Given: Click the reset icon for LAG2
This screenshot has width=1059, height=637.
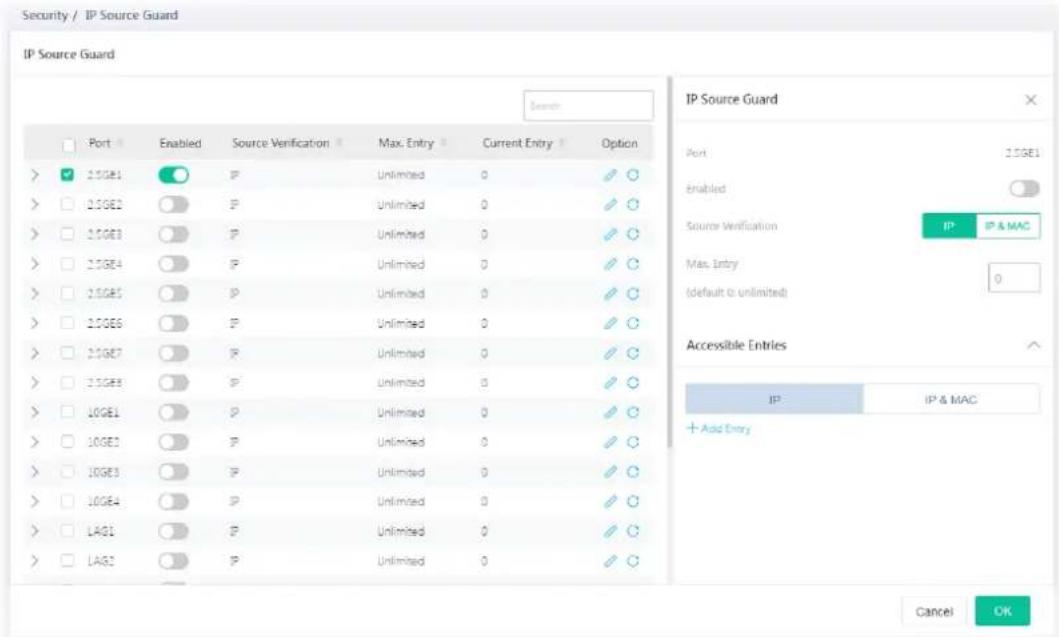Looking at the screenshot, I should (633, 561).
